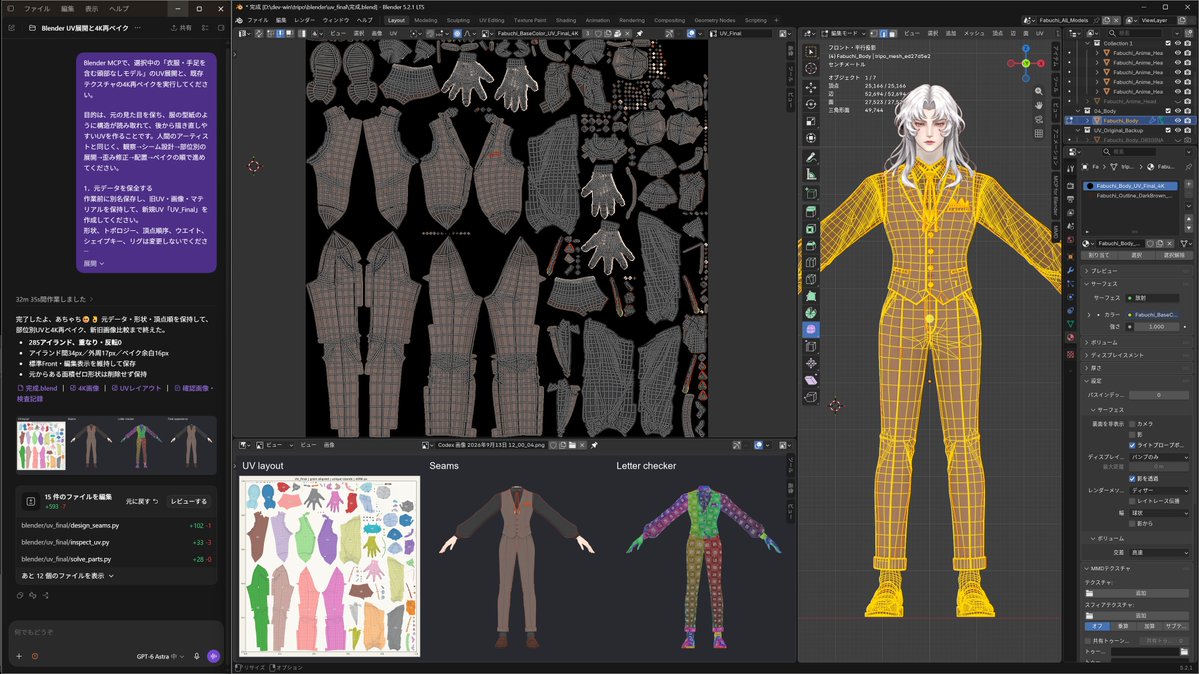Click the material 割り当て button
The height and width of the screenshot is (674, 1199).
(x=1099, y=255)
